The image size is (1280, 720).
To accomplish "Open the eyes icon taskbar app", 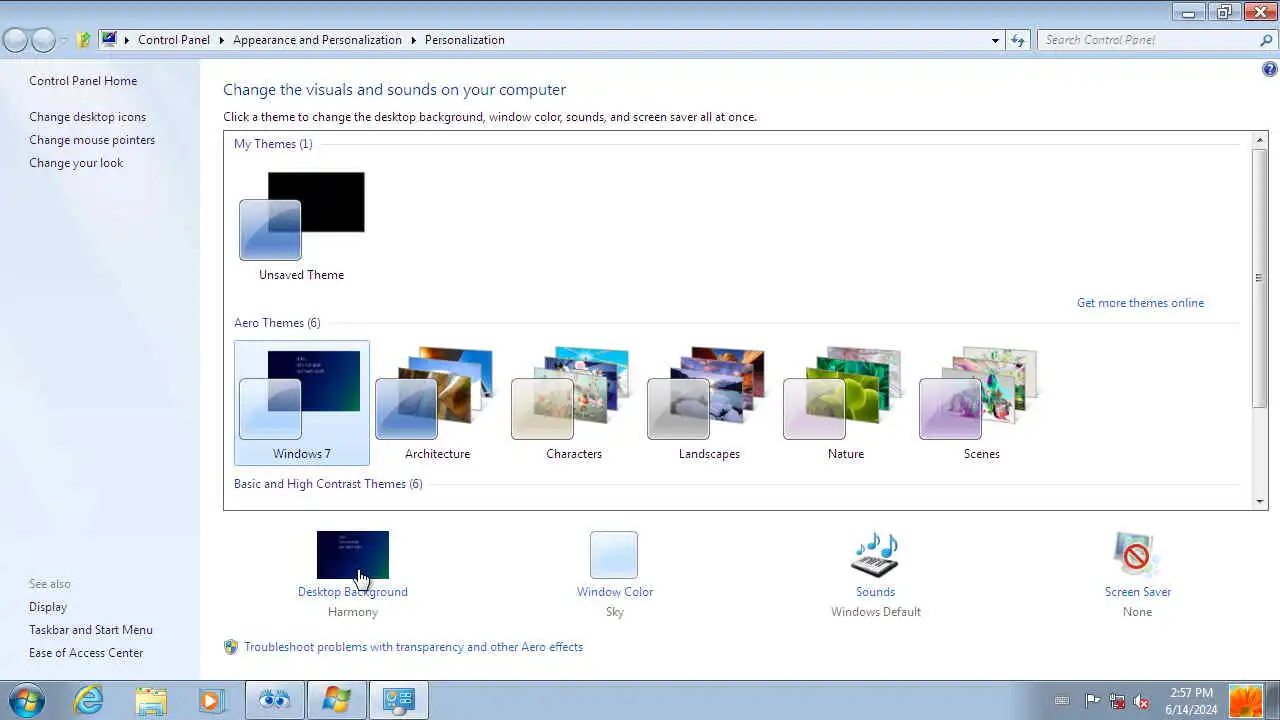I will (x=274, y=700).
